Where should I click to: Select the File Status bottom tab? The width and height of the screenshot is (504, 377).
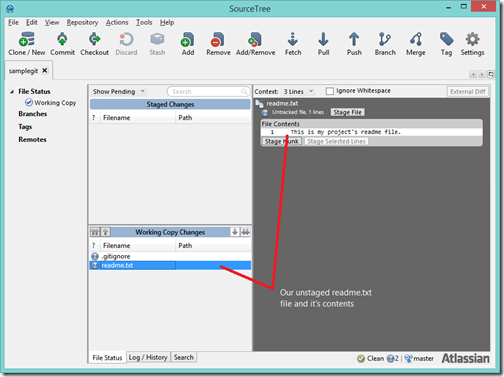point(107,358)
